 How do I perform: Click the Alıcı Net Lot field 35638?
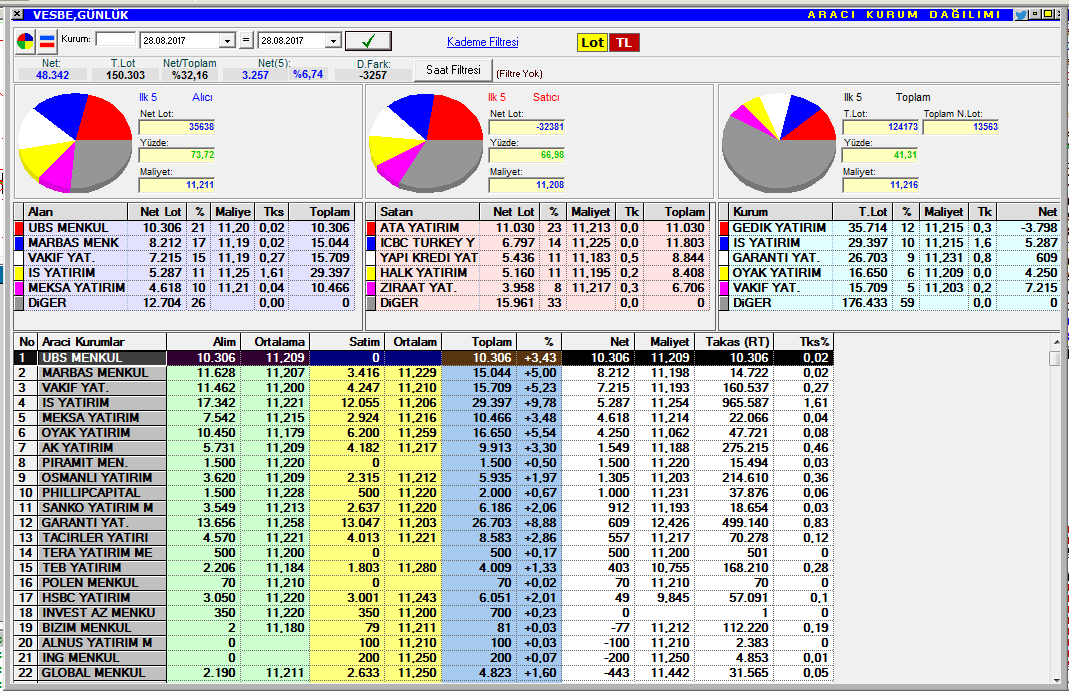(x=177, y=127)
